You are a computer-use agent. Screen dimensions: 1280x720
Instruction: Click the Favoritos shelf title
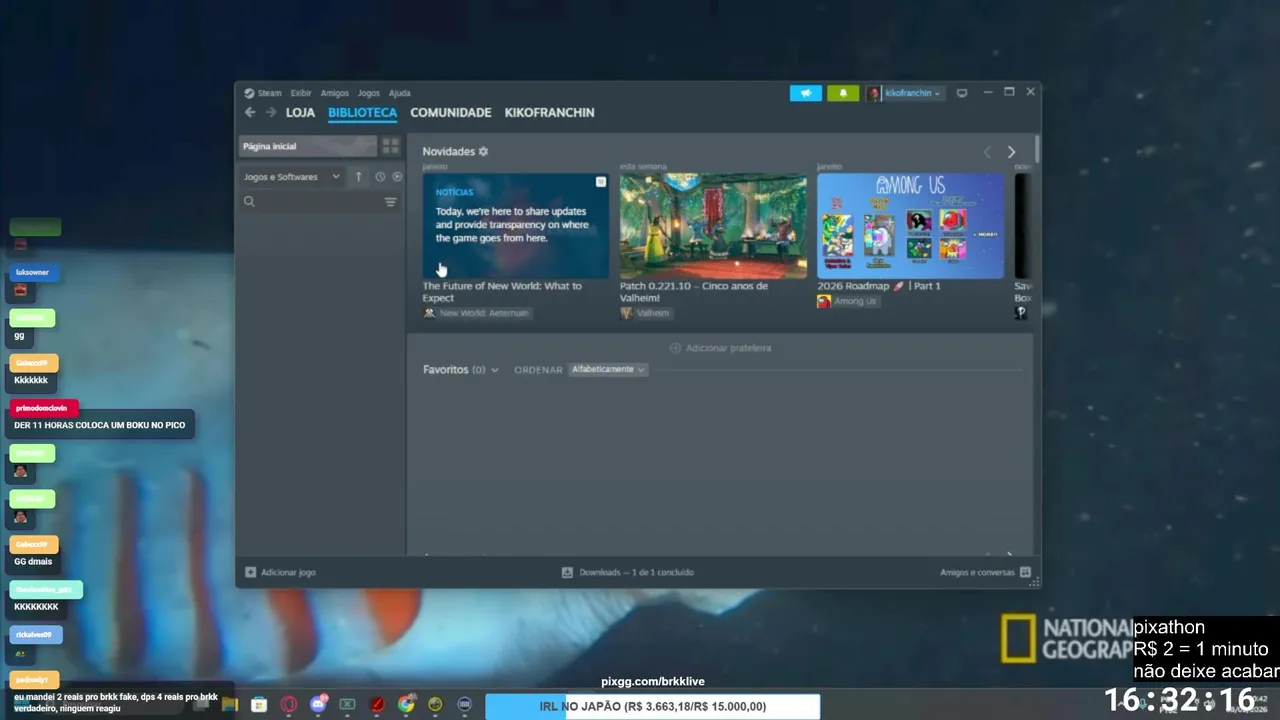[445, 370]
